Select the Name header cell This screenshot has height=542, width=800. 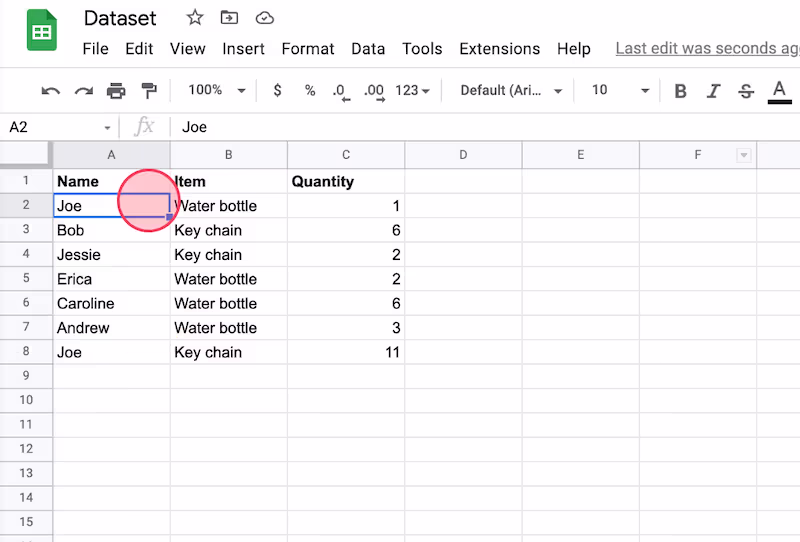pyautogui.click(x=111, y=181)
